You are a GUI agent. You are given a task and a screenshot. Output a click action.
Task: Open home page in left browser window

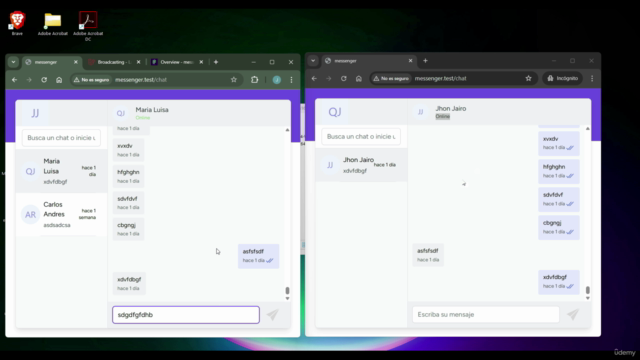(59, 80)
